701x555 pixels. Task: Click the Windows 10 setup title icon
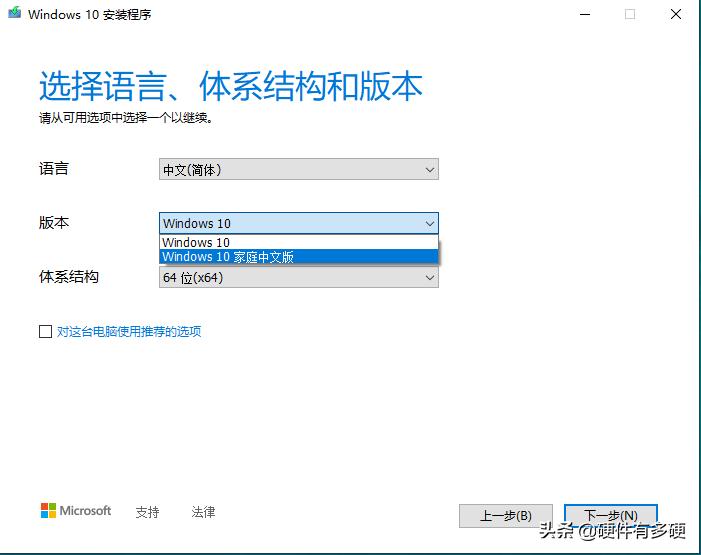(14, 13)
